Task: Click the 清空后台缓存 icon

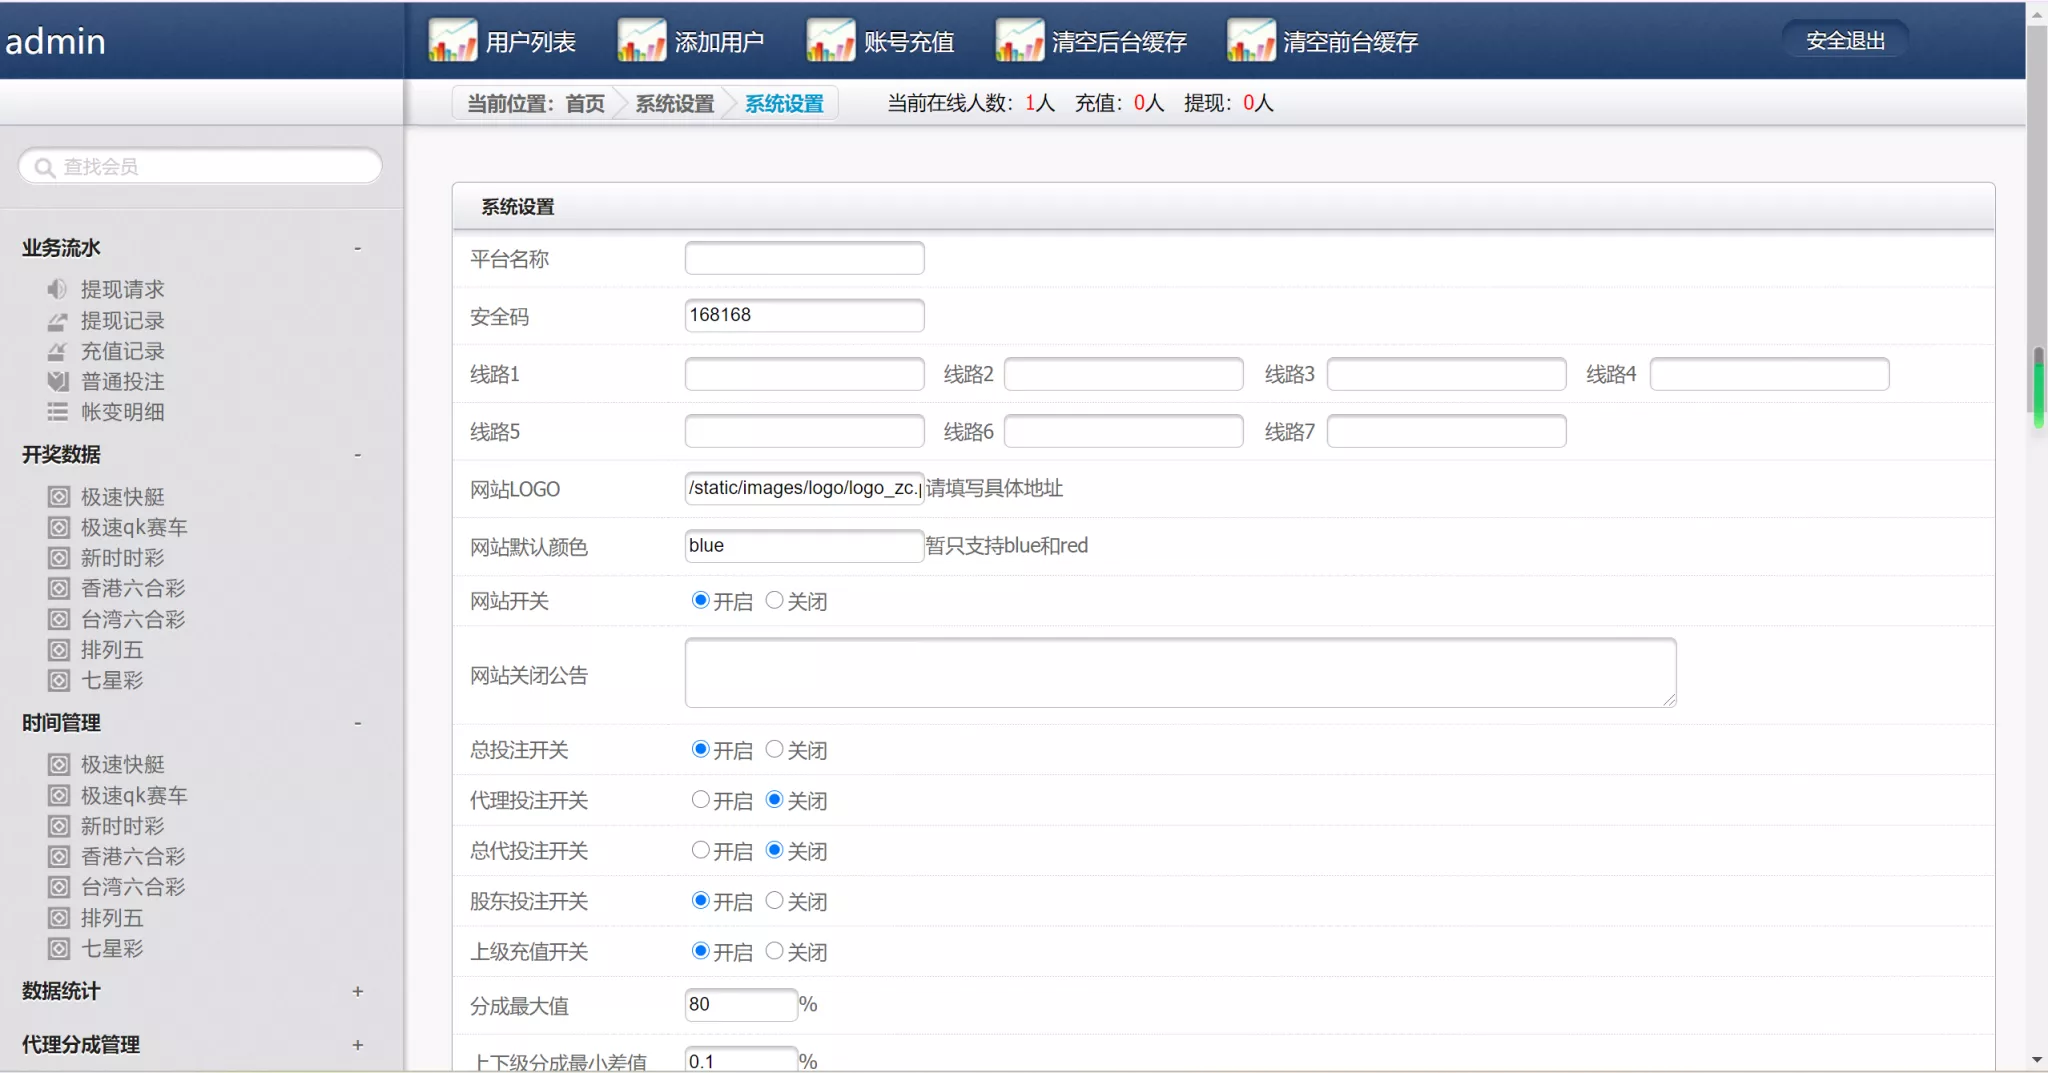Action: tap(1018, 40)
